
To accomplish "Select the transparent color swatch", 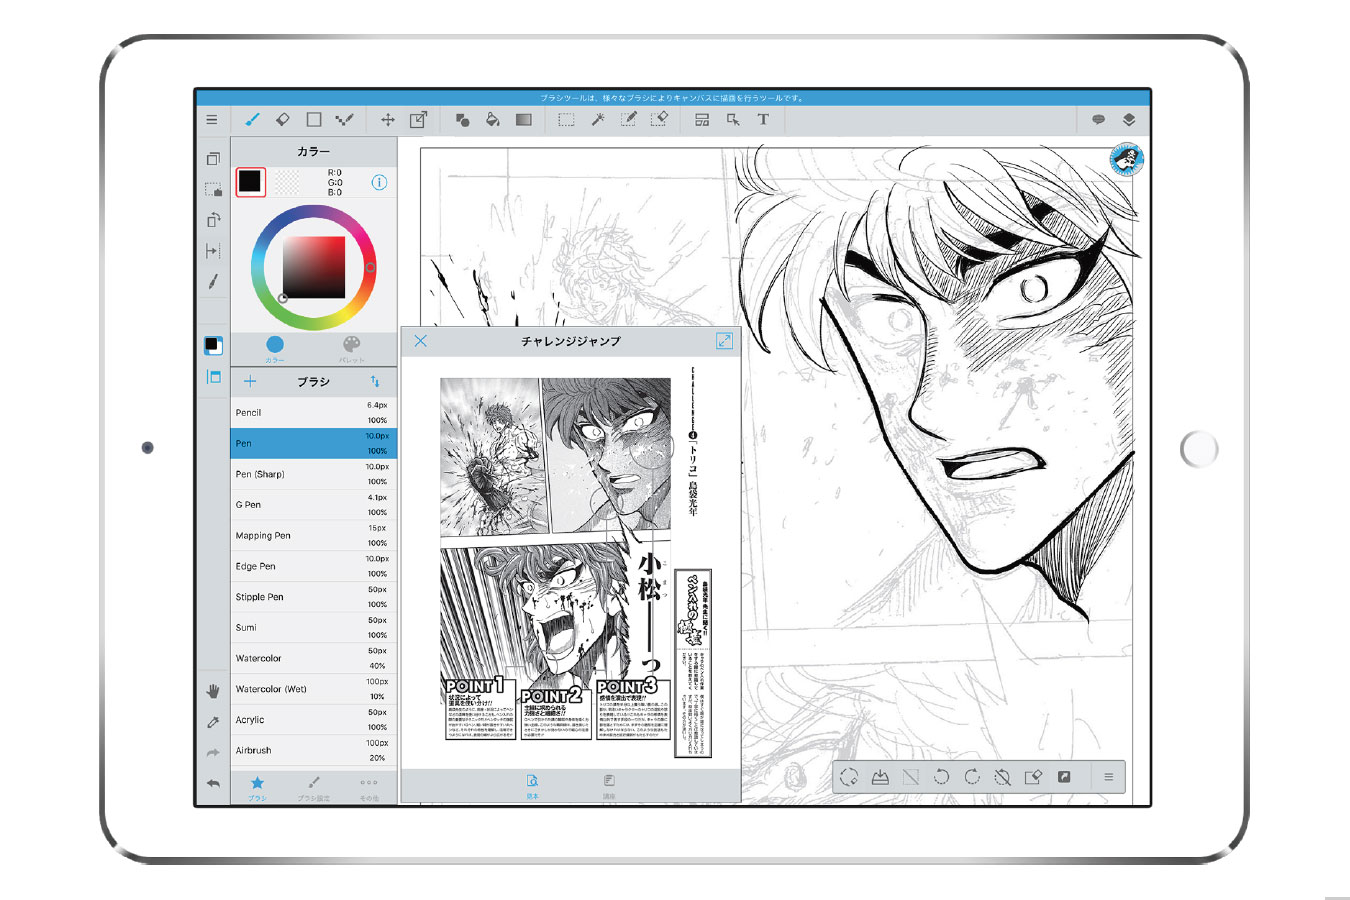I will (287, 181).
